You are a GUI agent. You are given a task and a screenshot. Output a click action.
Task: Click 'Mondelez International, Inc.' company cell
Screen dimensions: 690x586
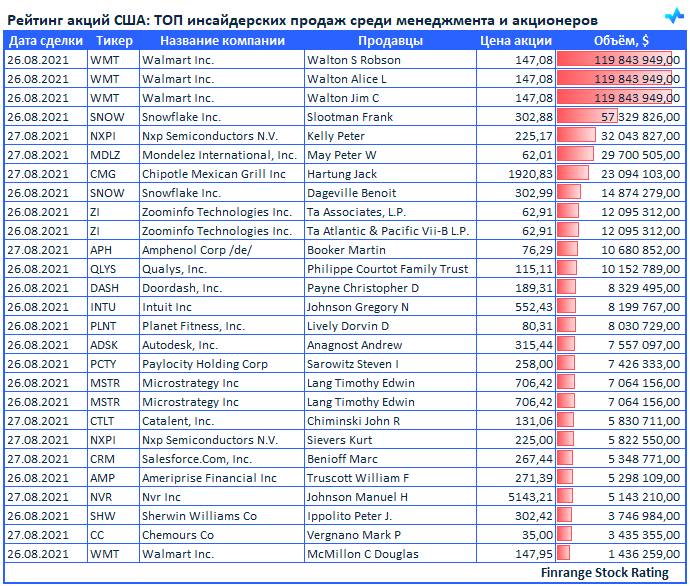[220, 155]
